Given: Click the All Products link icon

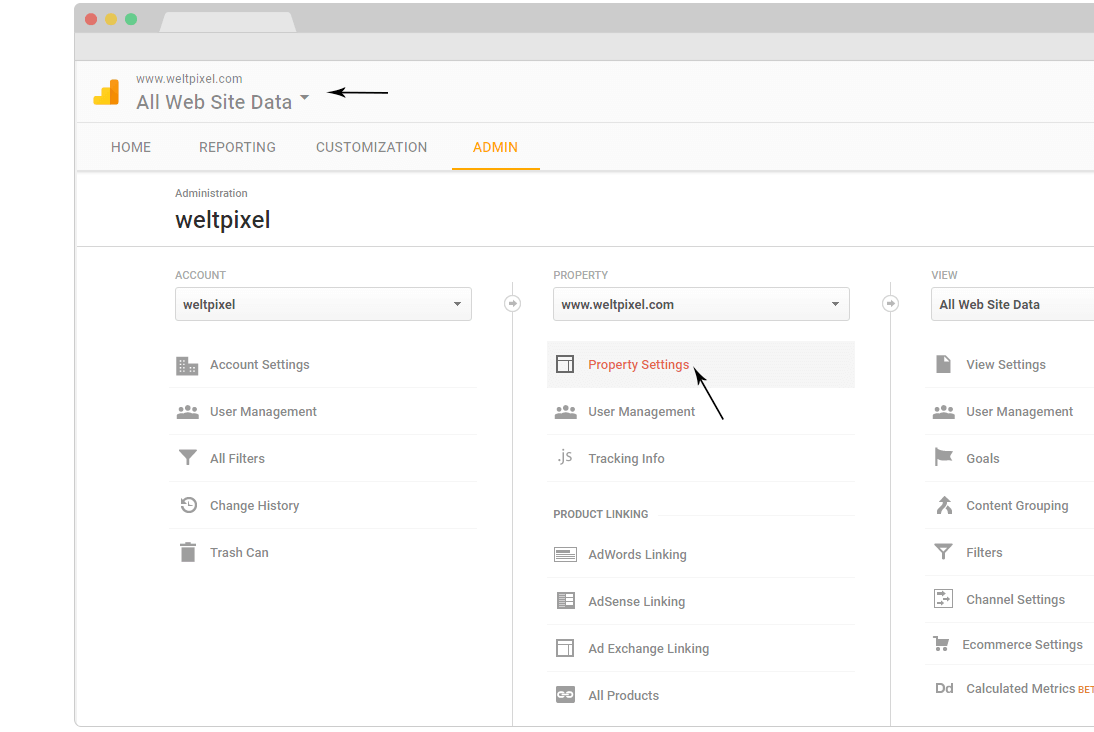Looking at the screenshot, I should (x=565, y=695).
